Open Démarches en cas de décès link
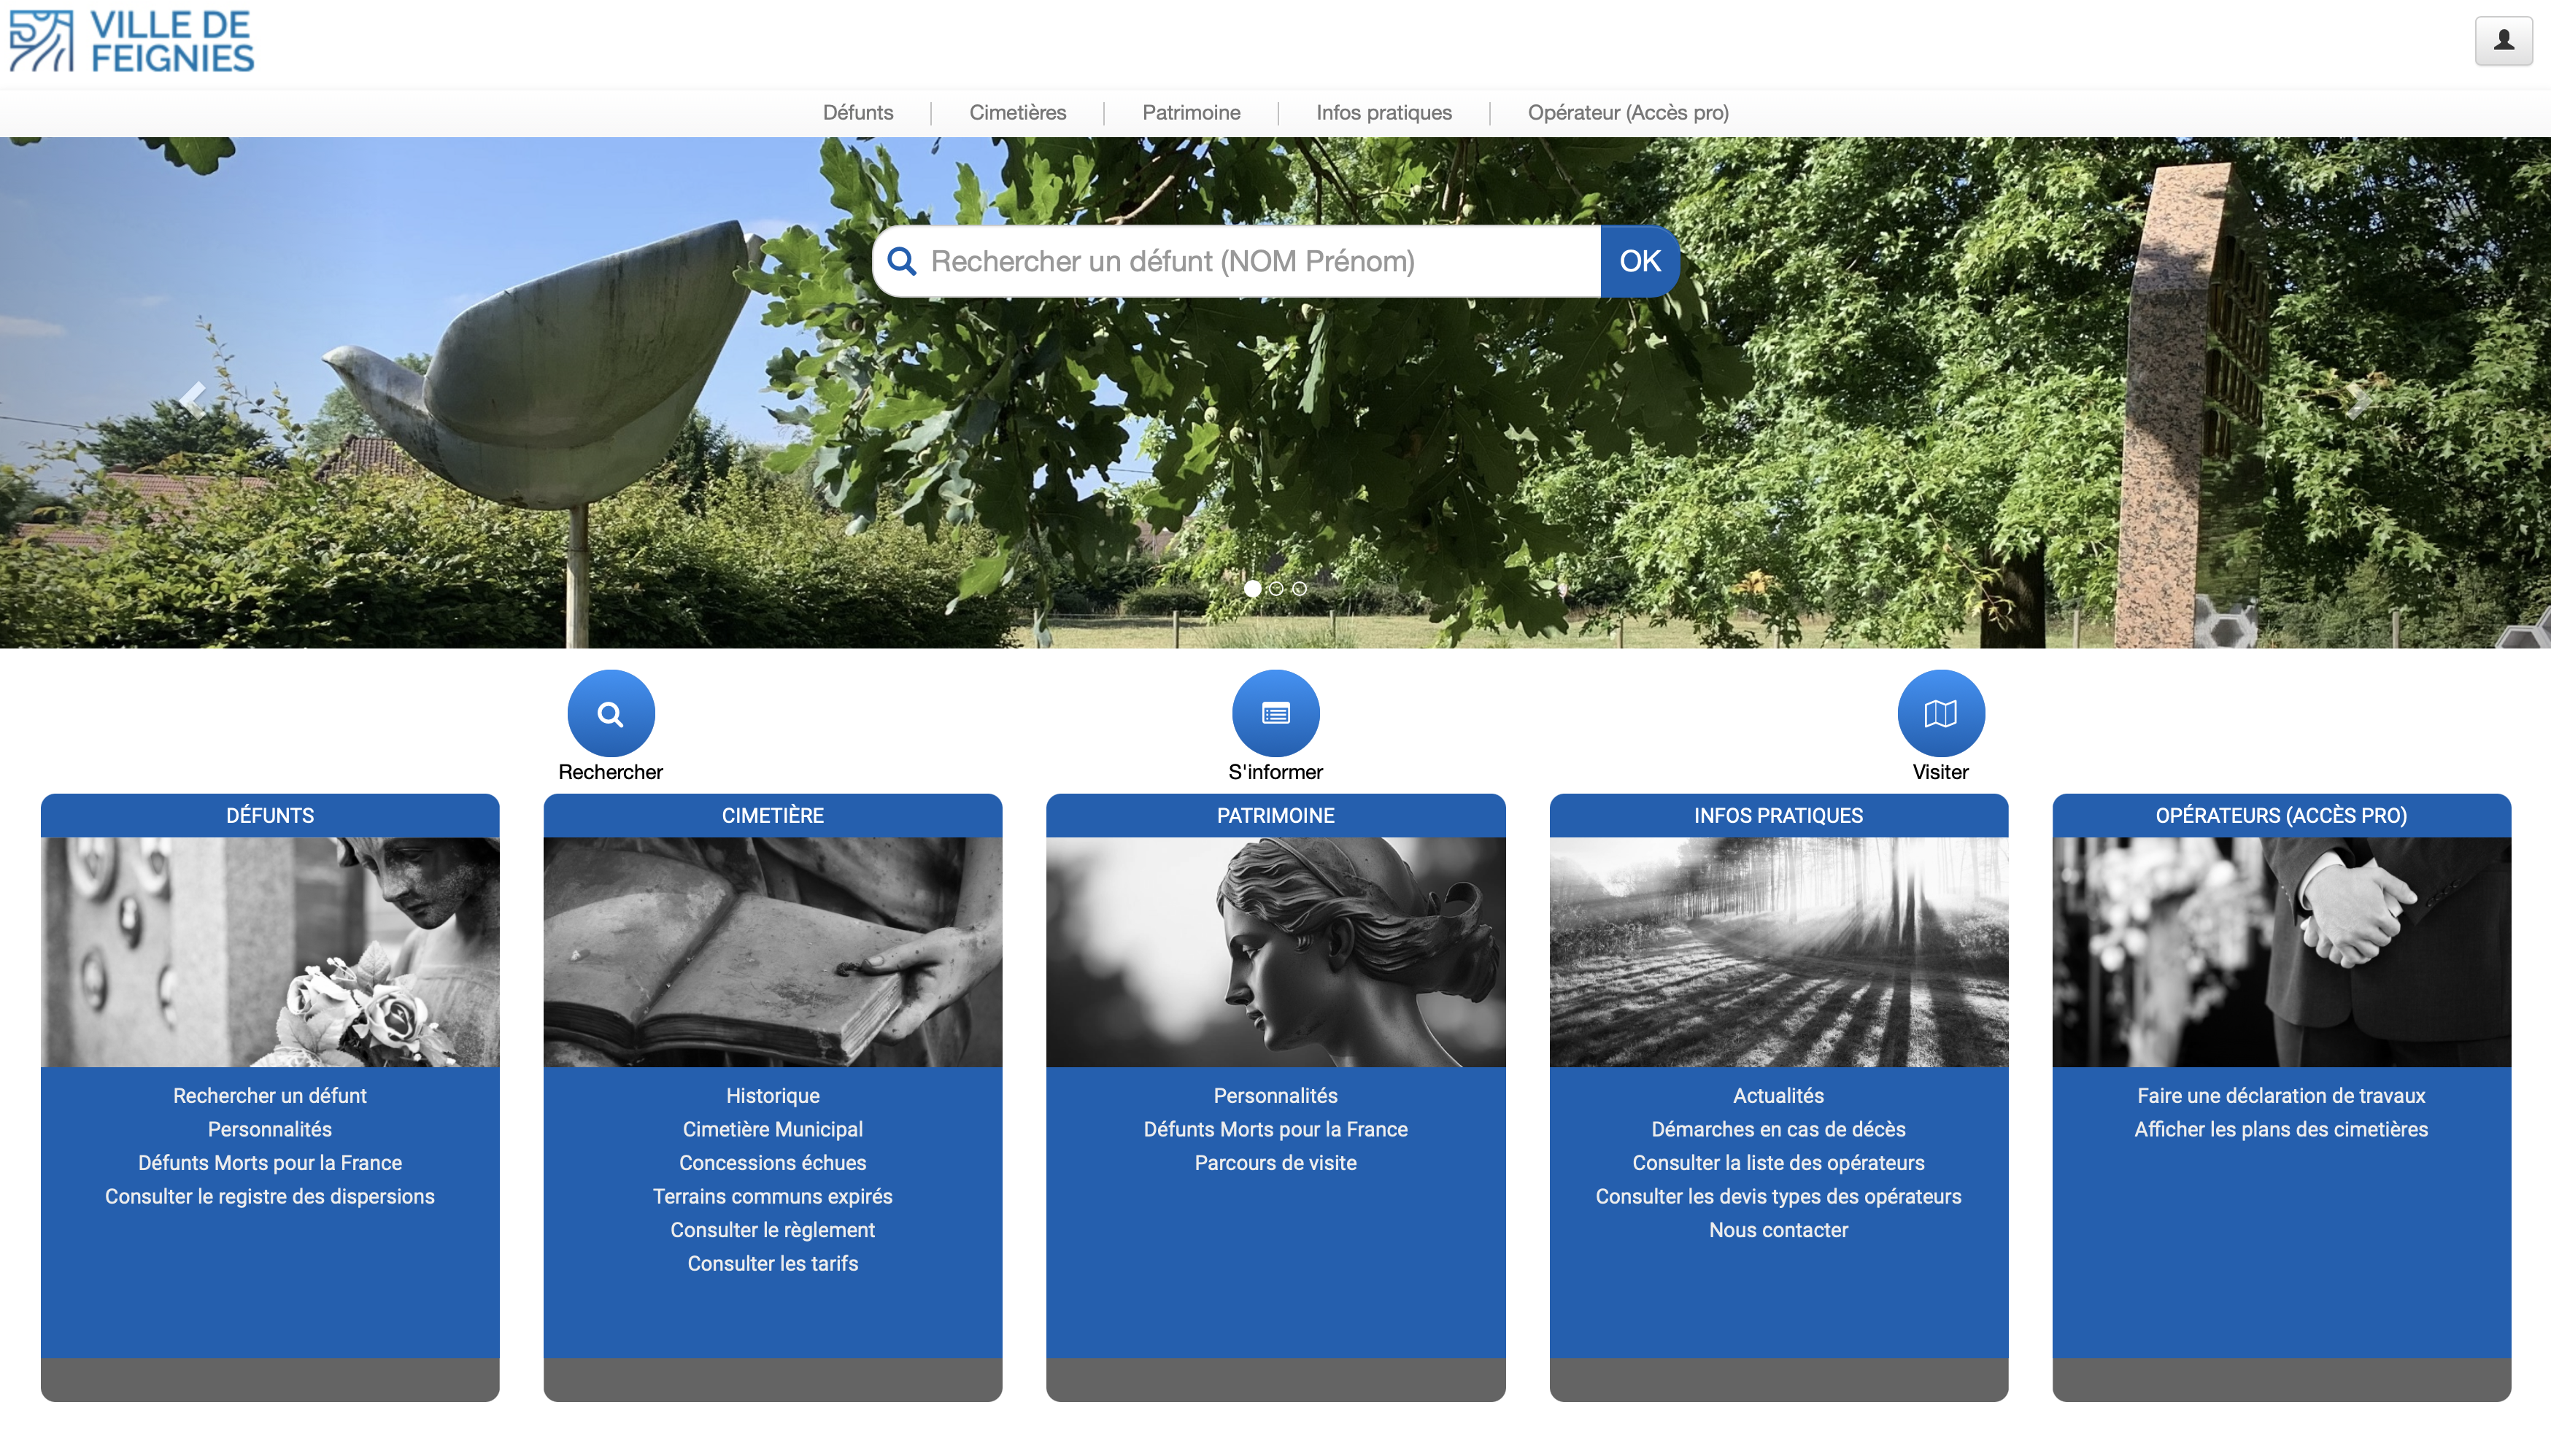The image size is (2551, 1456). 1778,1129
